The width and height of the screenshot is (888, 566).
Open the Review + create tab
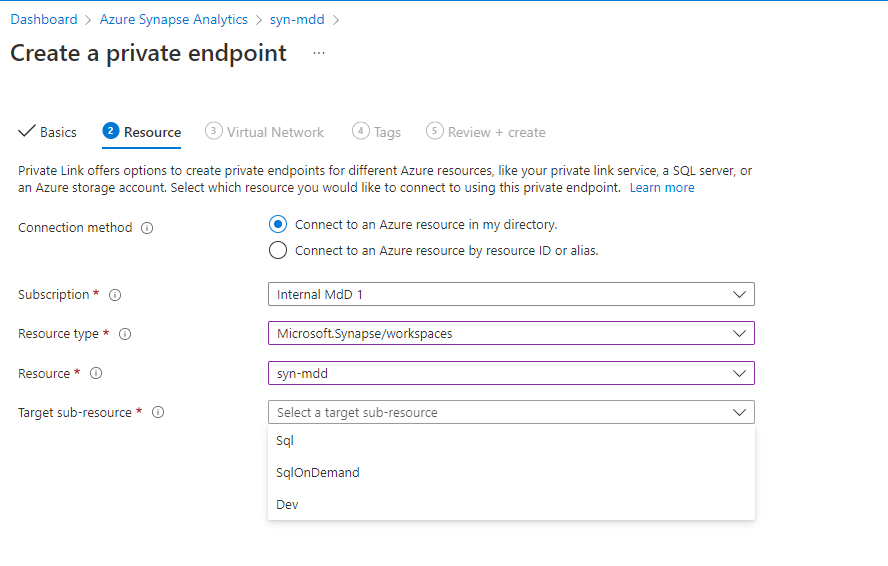[x=486, y=132]
